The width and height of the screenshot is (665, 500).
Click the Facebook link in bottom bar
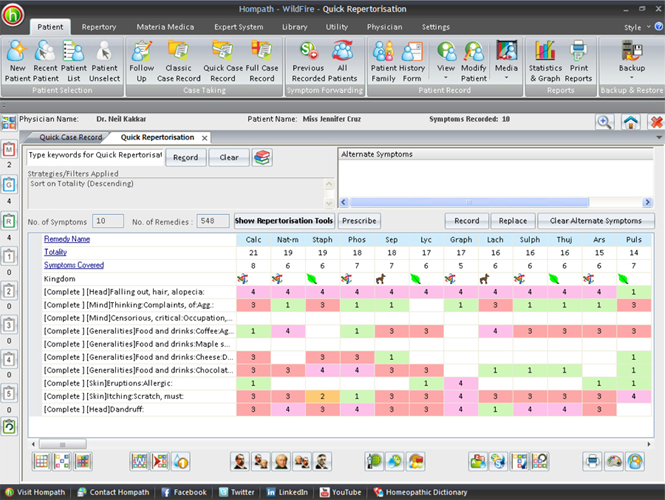click(184, 492)
